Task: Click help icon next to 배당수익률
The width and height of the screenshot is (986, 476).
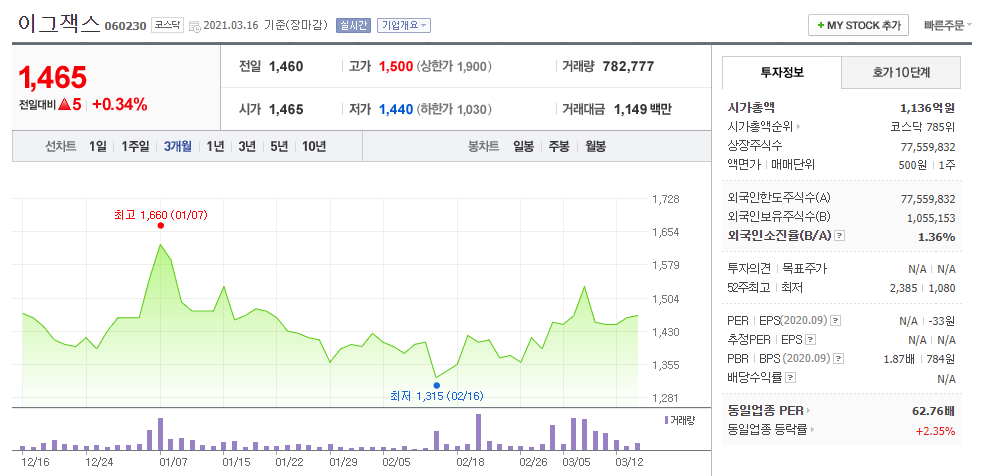Action: (791, 378)
